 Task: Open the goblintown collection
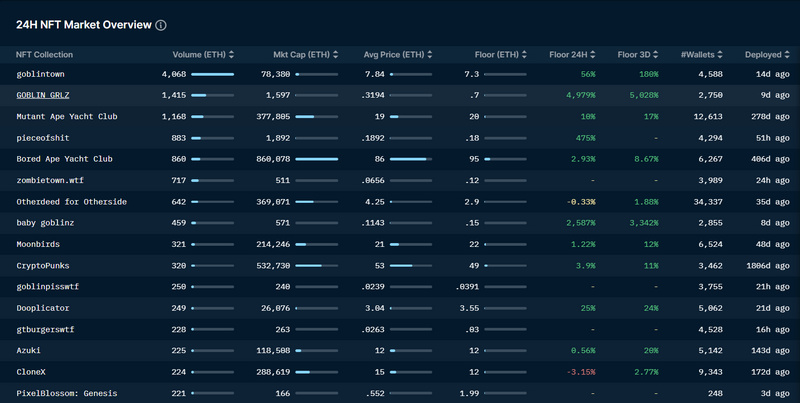pyautogui.click(x=40, y=74)
